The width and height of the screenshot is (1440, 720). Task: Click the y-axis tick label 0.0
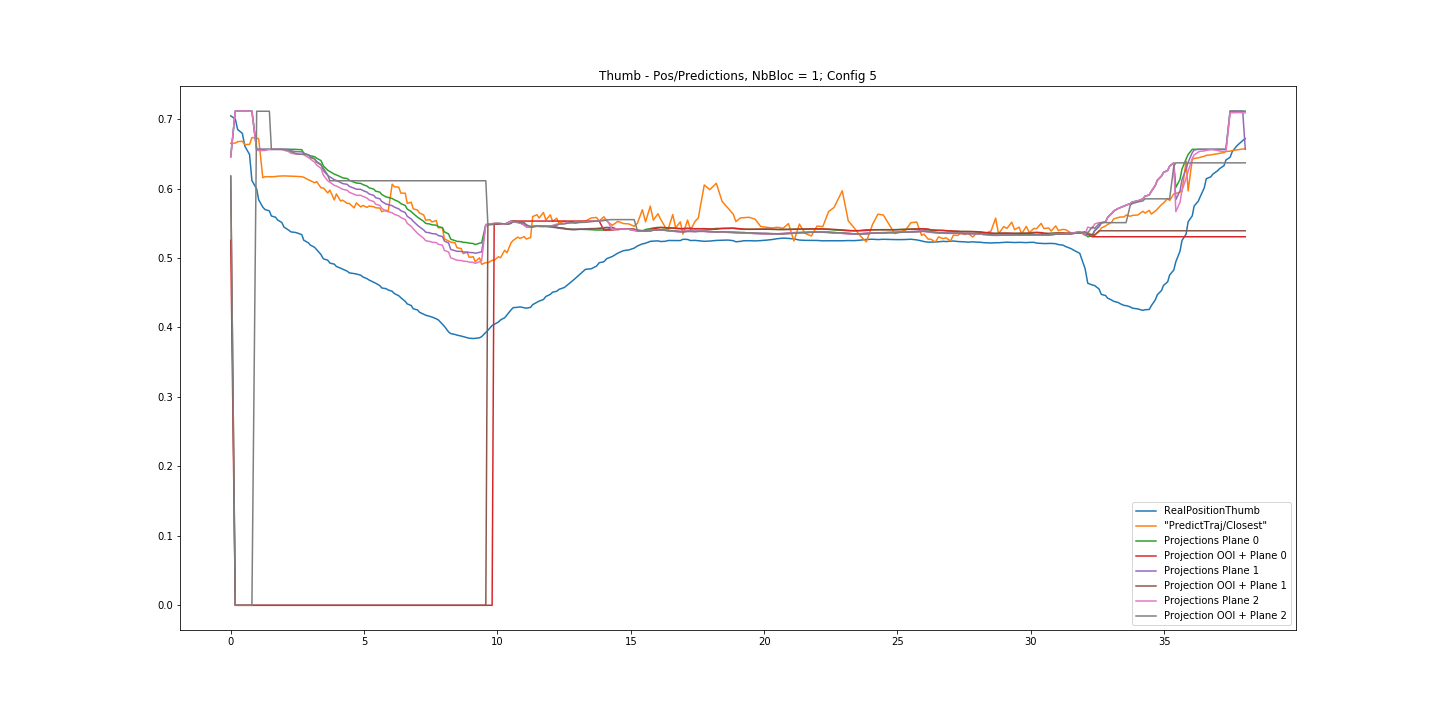pyautogui.click(x=162, y=605)
